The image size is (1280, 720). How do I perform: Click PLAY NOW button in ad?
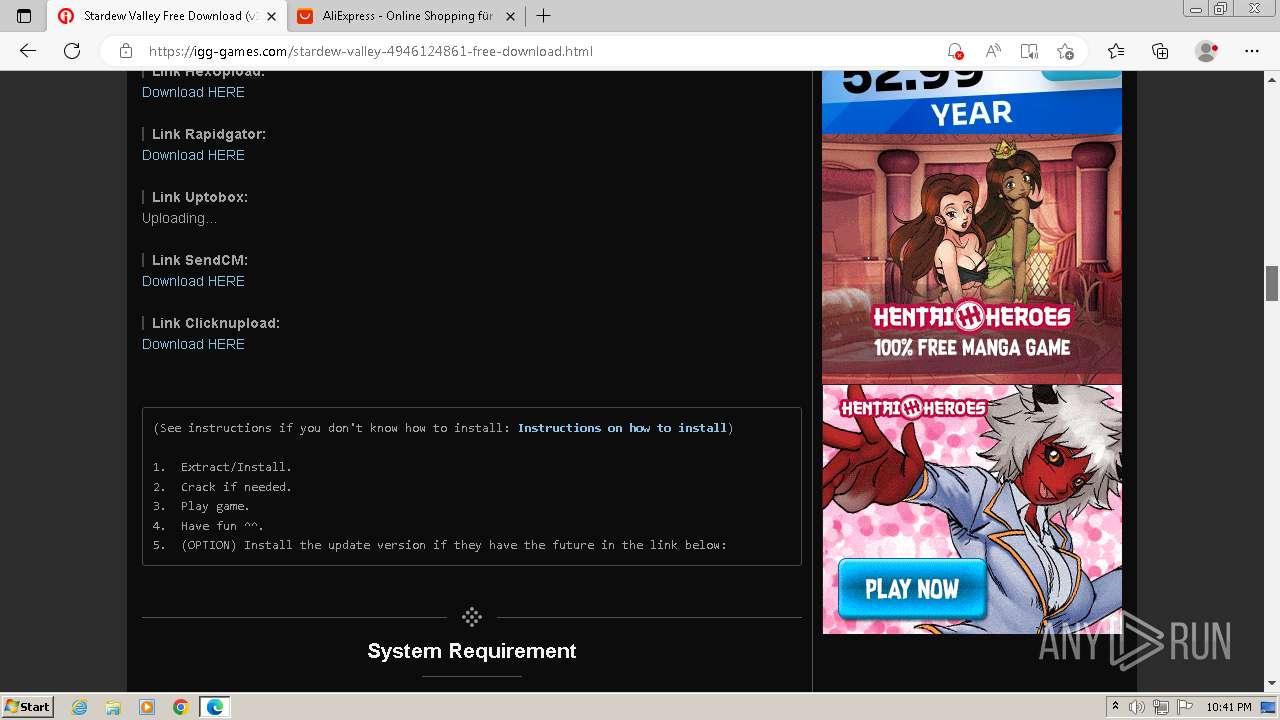(912, 589)
